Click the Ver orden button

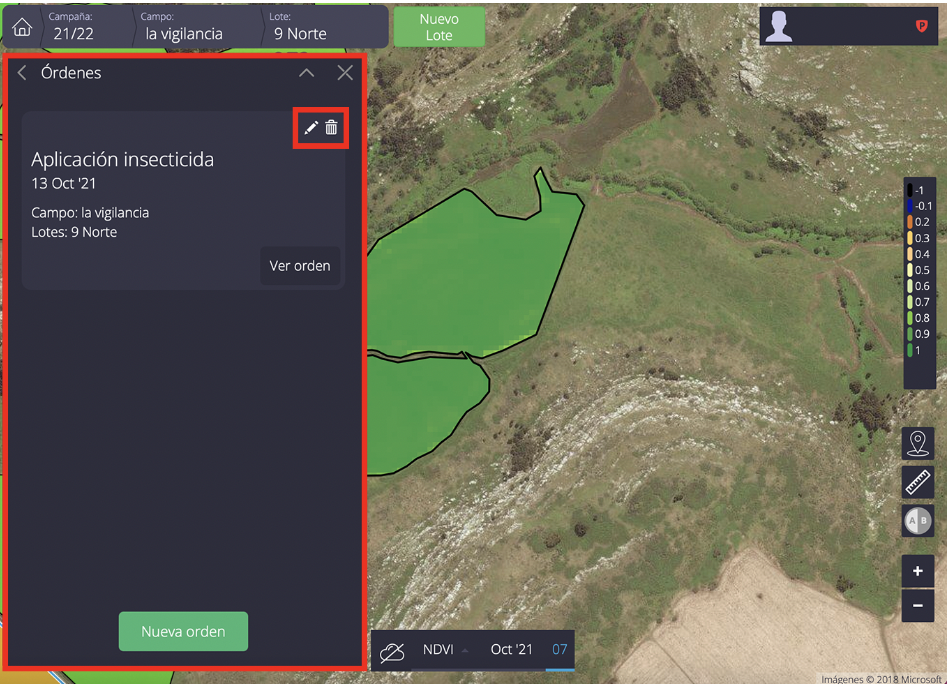300,265
